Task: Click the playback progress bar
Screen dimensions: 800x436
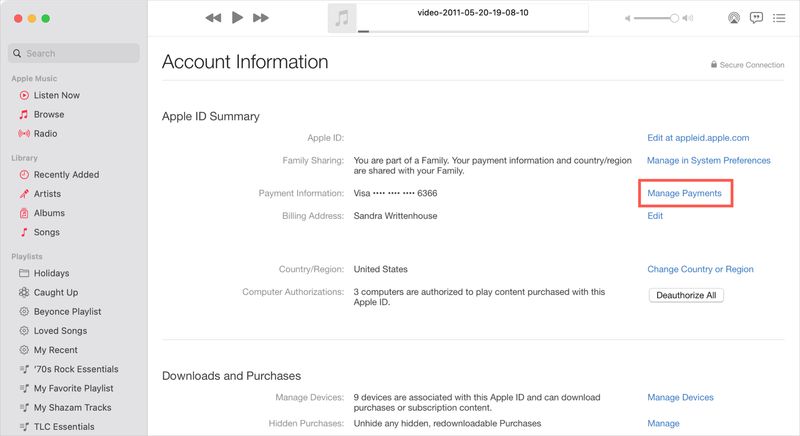Action: [x=472, y=31]
